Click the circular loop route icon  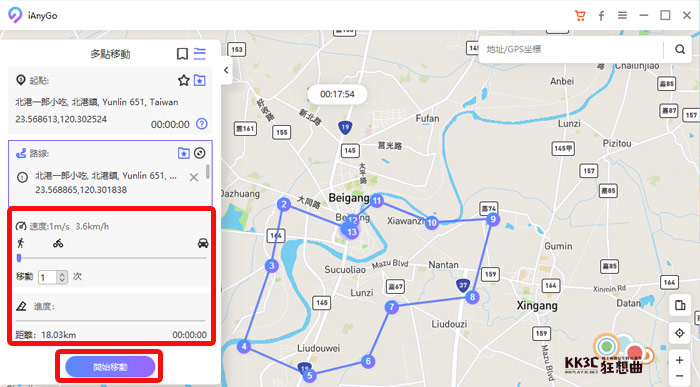point(200,153)
